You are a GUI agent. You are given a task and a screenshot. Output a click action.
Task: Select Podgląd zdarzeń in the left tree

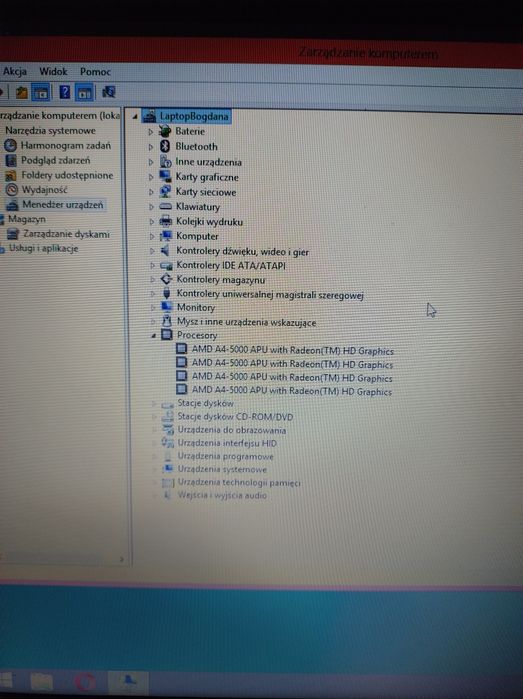click(56, 160)
